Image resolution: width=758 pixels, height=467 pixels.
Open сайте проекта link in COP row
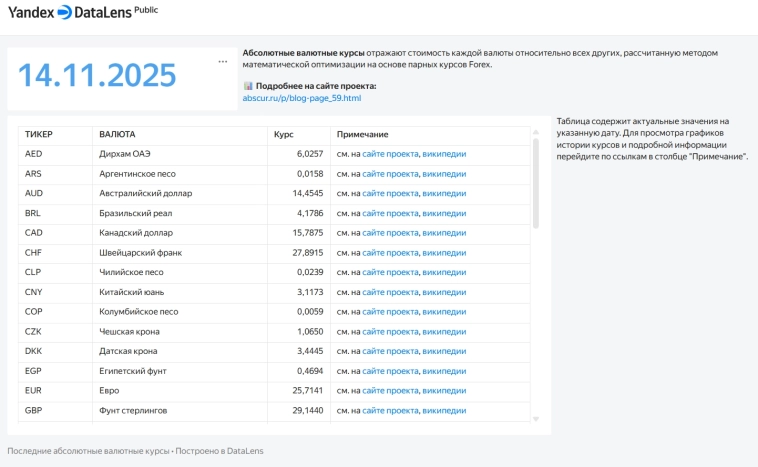coord(390,312)
